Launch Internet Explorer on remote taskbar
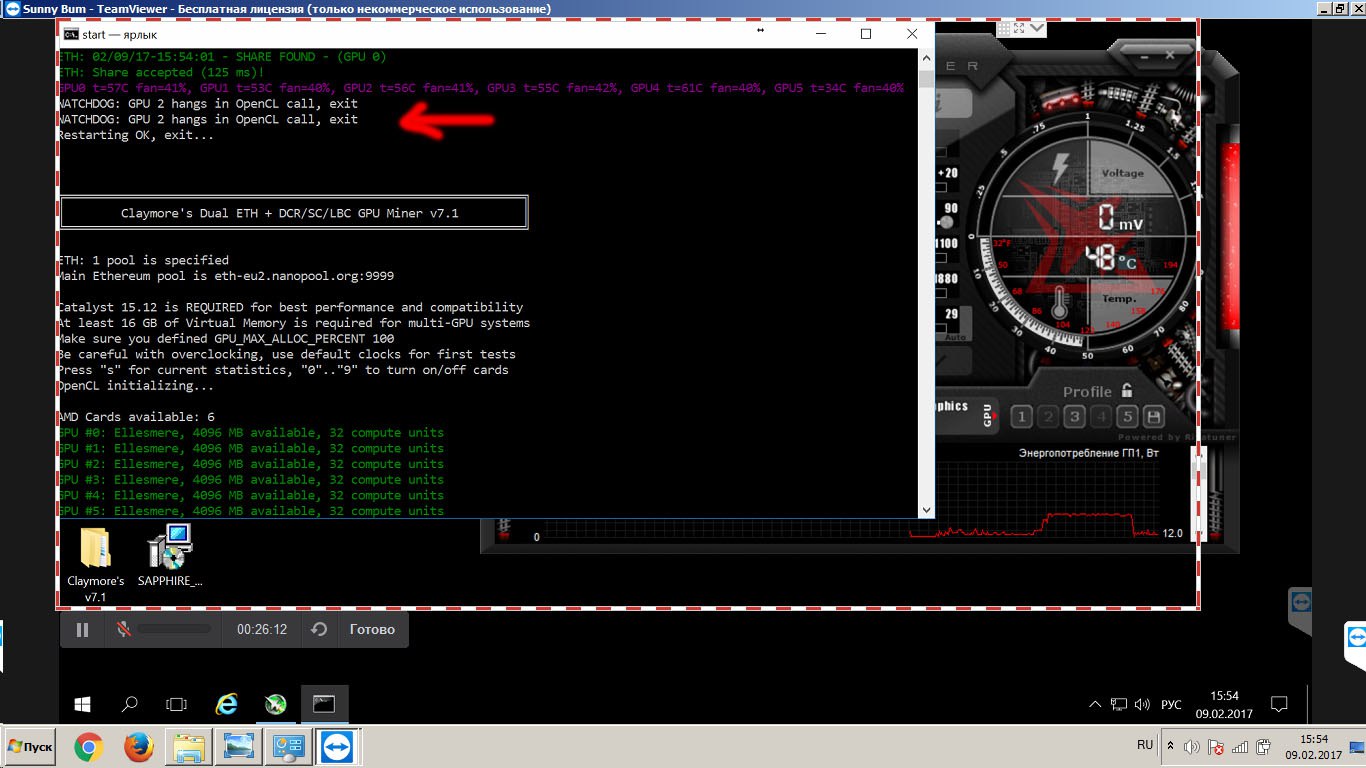Image resolution: width=1366 pixels, height=768 pixels. [227, 704]
